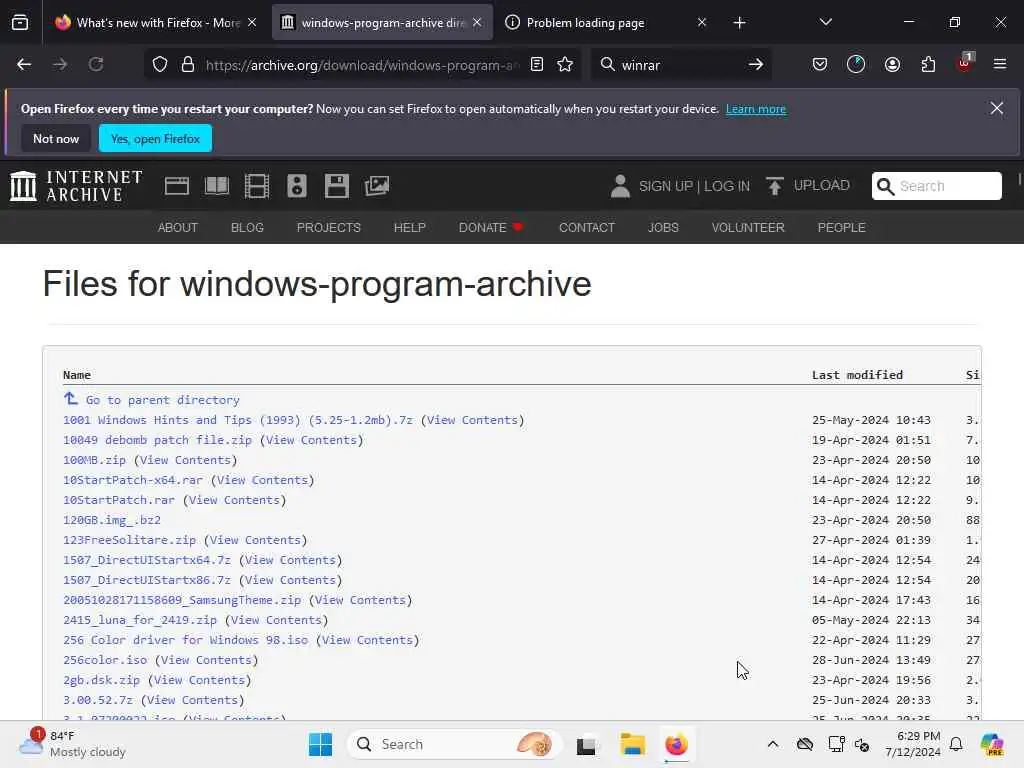Screen dimensions: 1024x768
Task: Open tracking protection shield icon
Action: click(160, 65)
